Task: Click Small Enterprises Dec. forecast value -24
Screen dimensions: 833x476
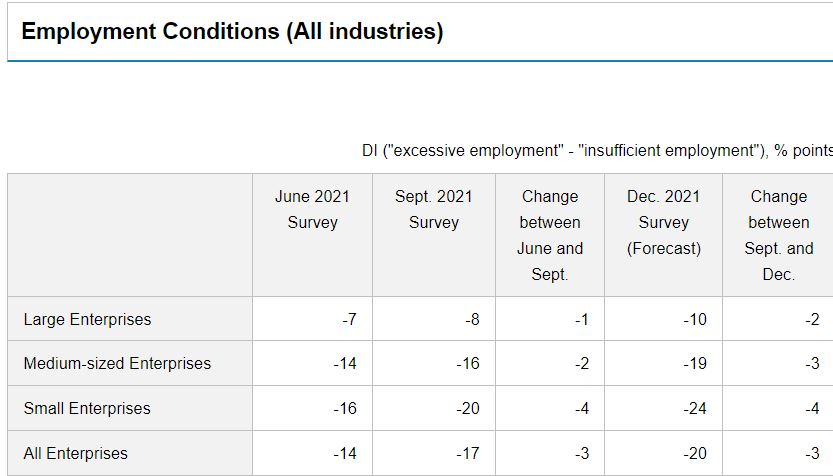Action: coord(695,409)
